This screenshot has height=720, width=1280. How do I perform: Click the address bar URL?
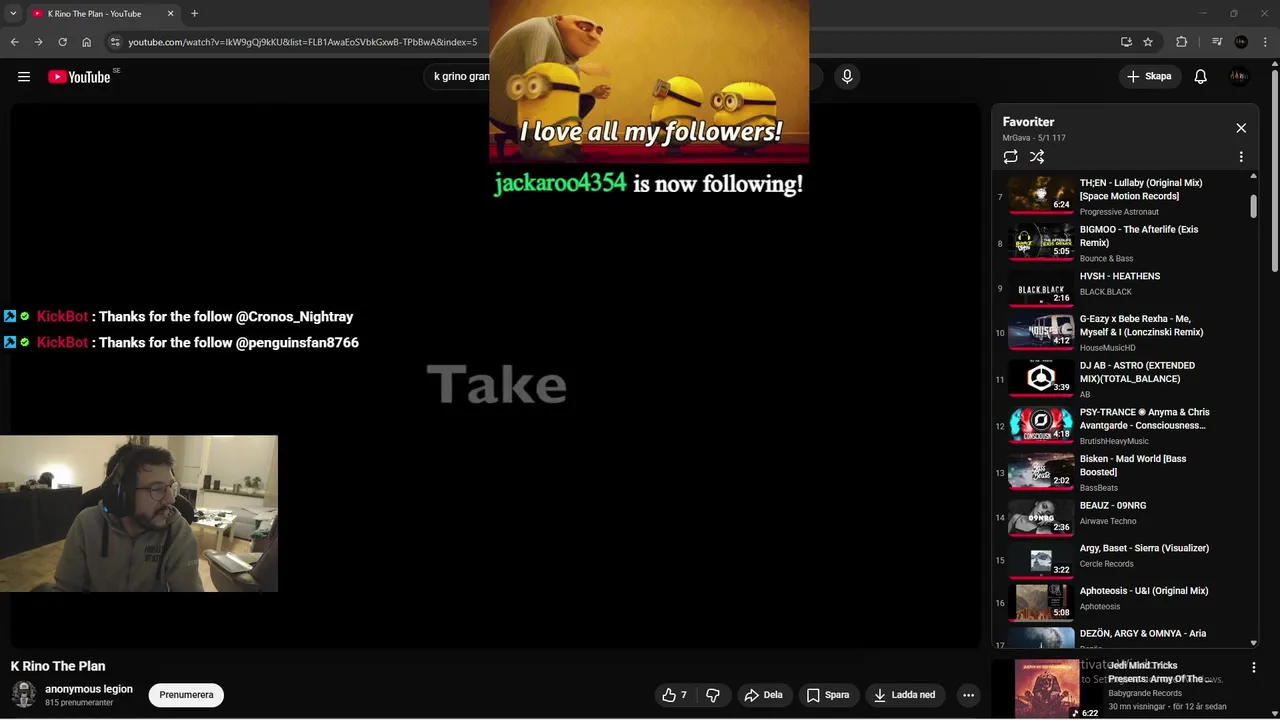point(302,42)
